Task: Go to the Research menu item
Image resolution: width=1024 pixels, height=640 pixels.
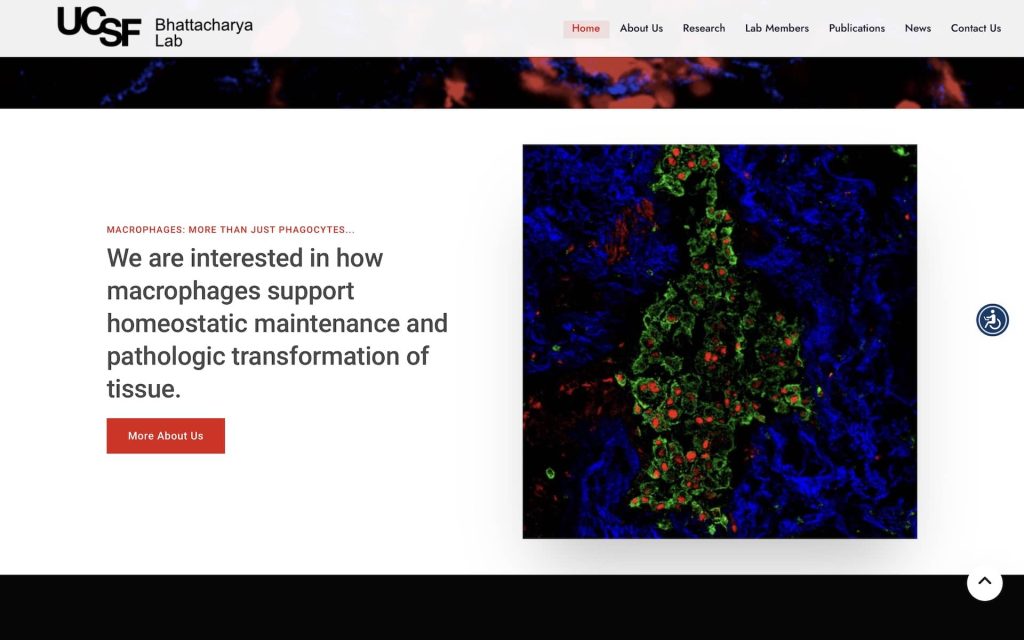Action: [703, 29]
